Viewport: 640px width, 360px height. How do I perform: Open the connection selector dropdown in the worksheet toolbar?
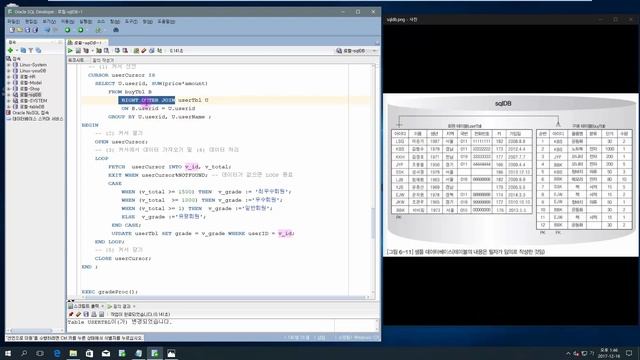[x=375, y=51]
